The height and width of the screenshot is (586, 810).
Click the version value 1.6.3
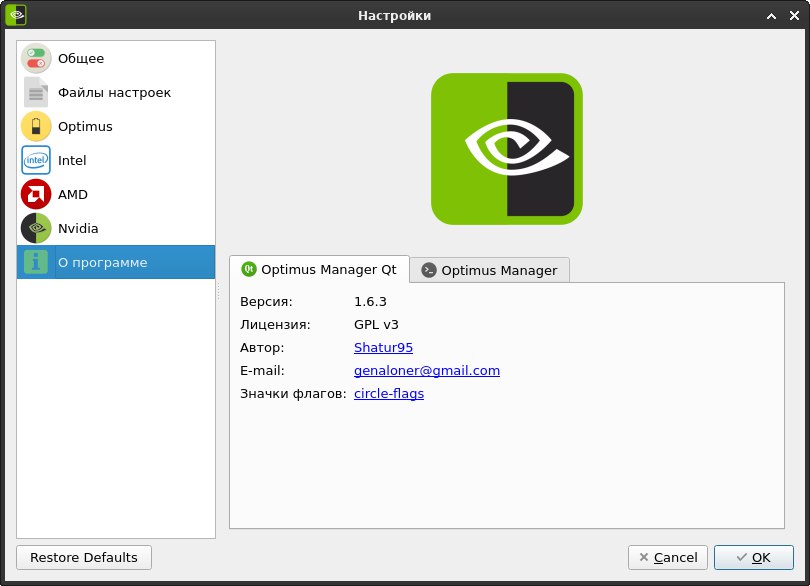click(370, 302)
